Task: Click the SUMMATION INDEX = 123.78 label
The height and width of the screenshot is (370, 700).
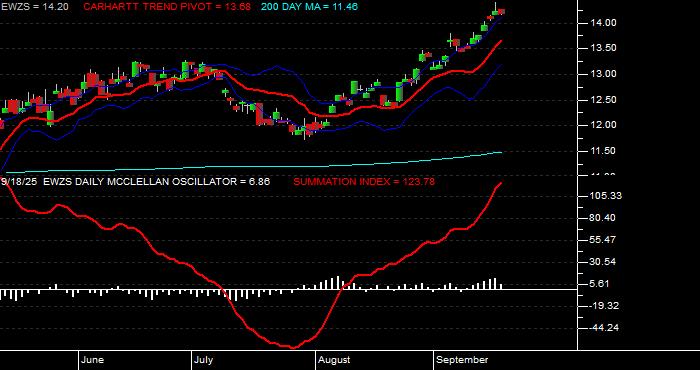Action: coord(364,182)
